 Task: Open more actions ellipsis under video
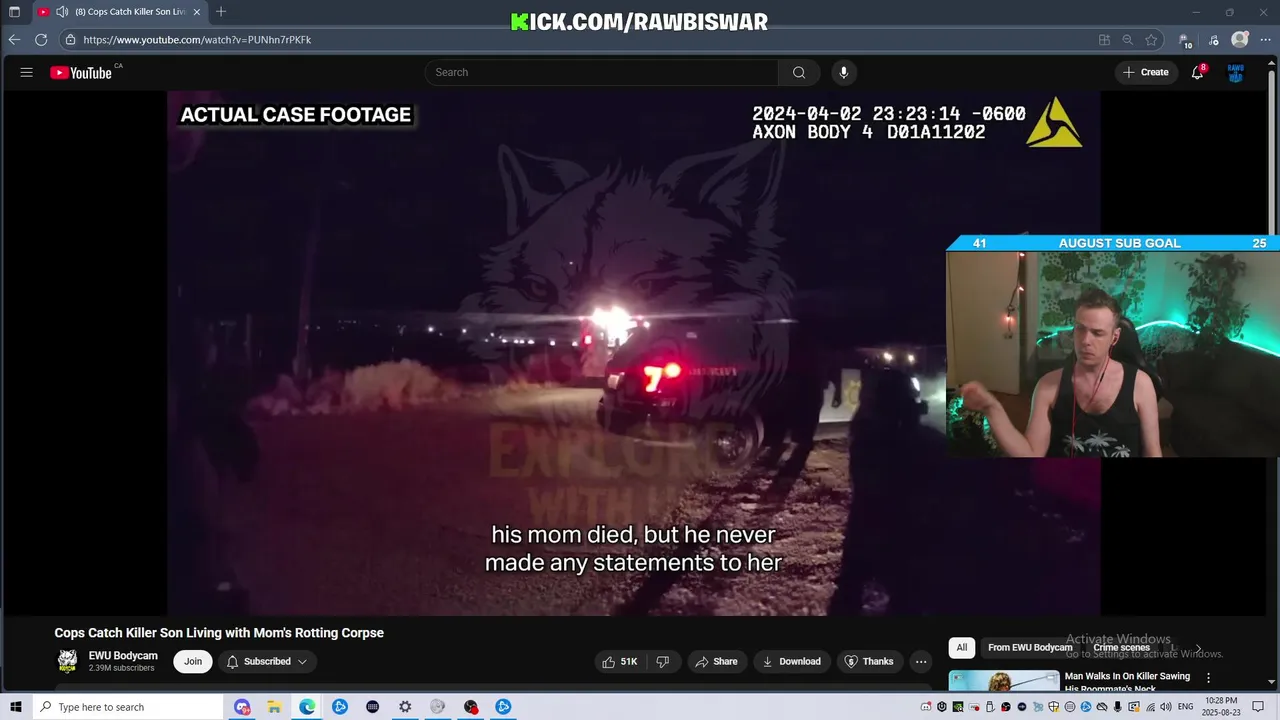(x=921, y=661)
